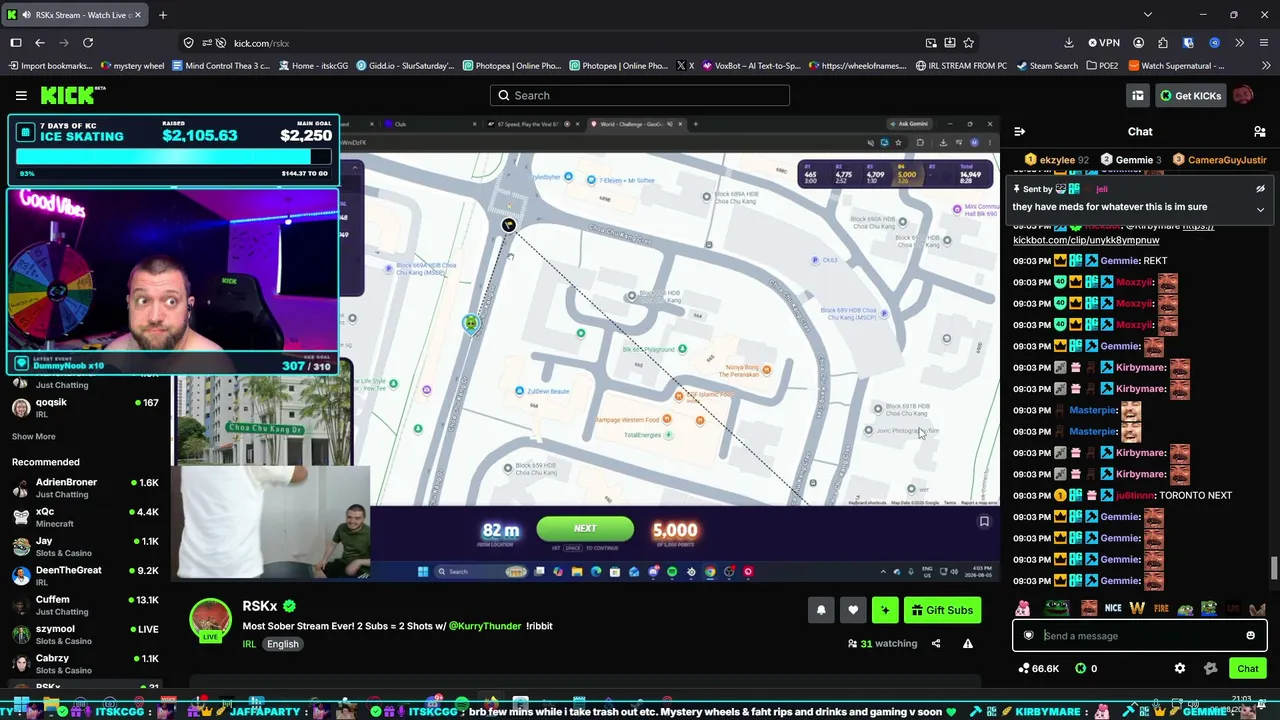Click the green sparkle subscribe button
Screen dimensions: 1280x720
885,610
